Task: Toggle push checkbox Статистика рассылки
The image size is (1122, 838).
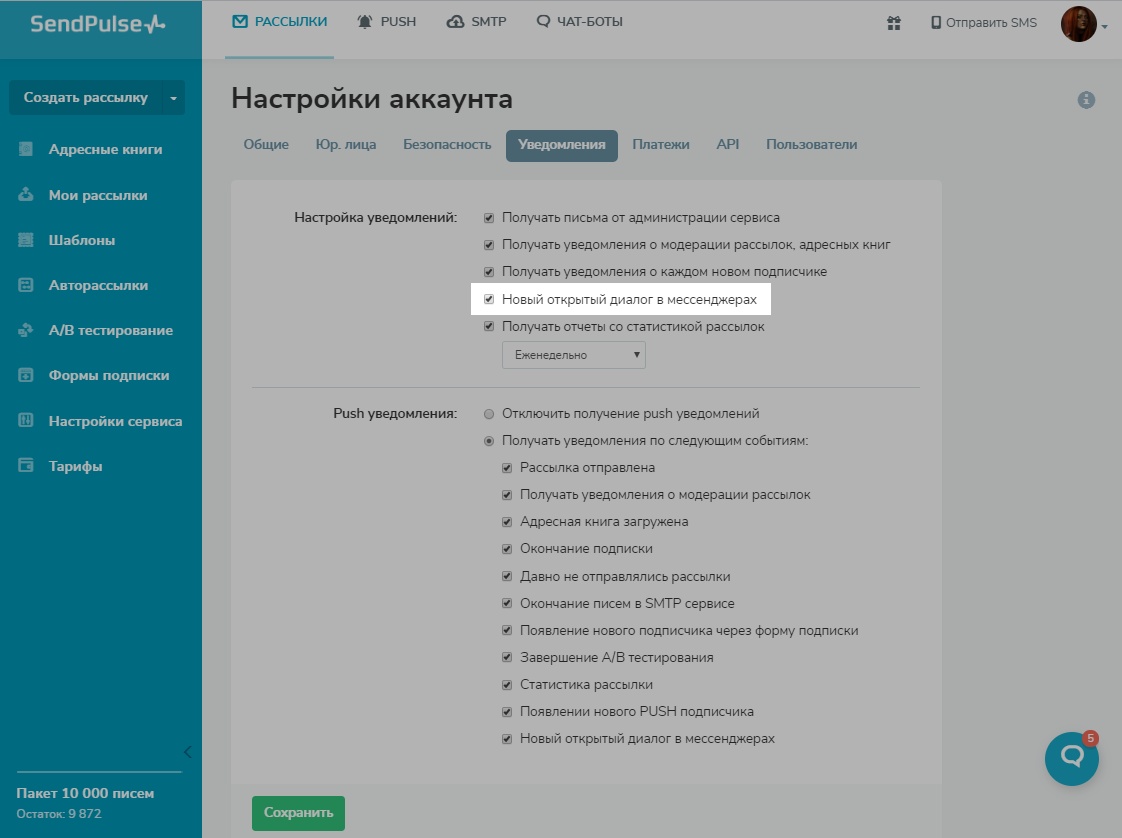Action: (507, 685)
